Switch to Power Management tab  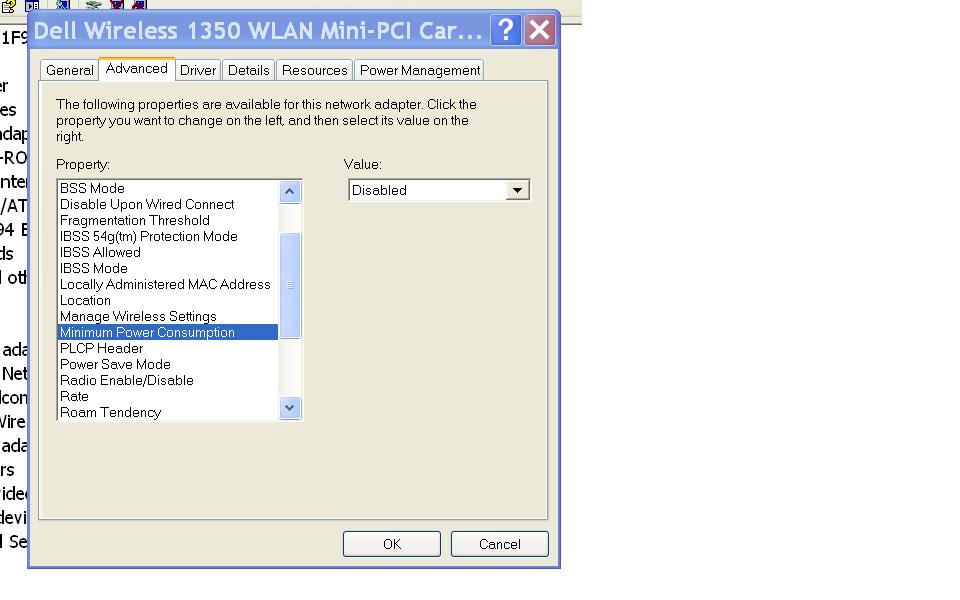pos(419,70)
